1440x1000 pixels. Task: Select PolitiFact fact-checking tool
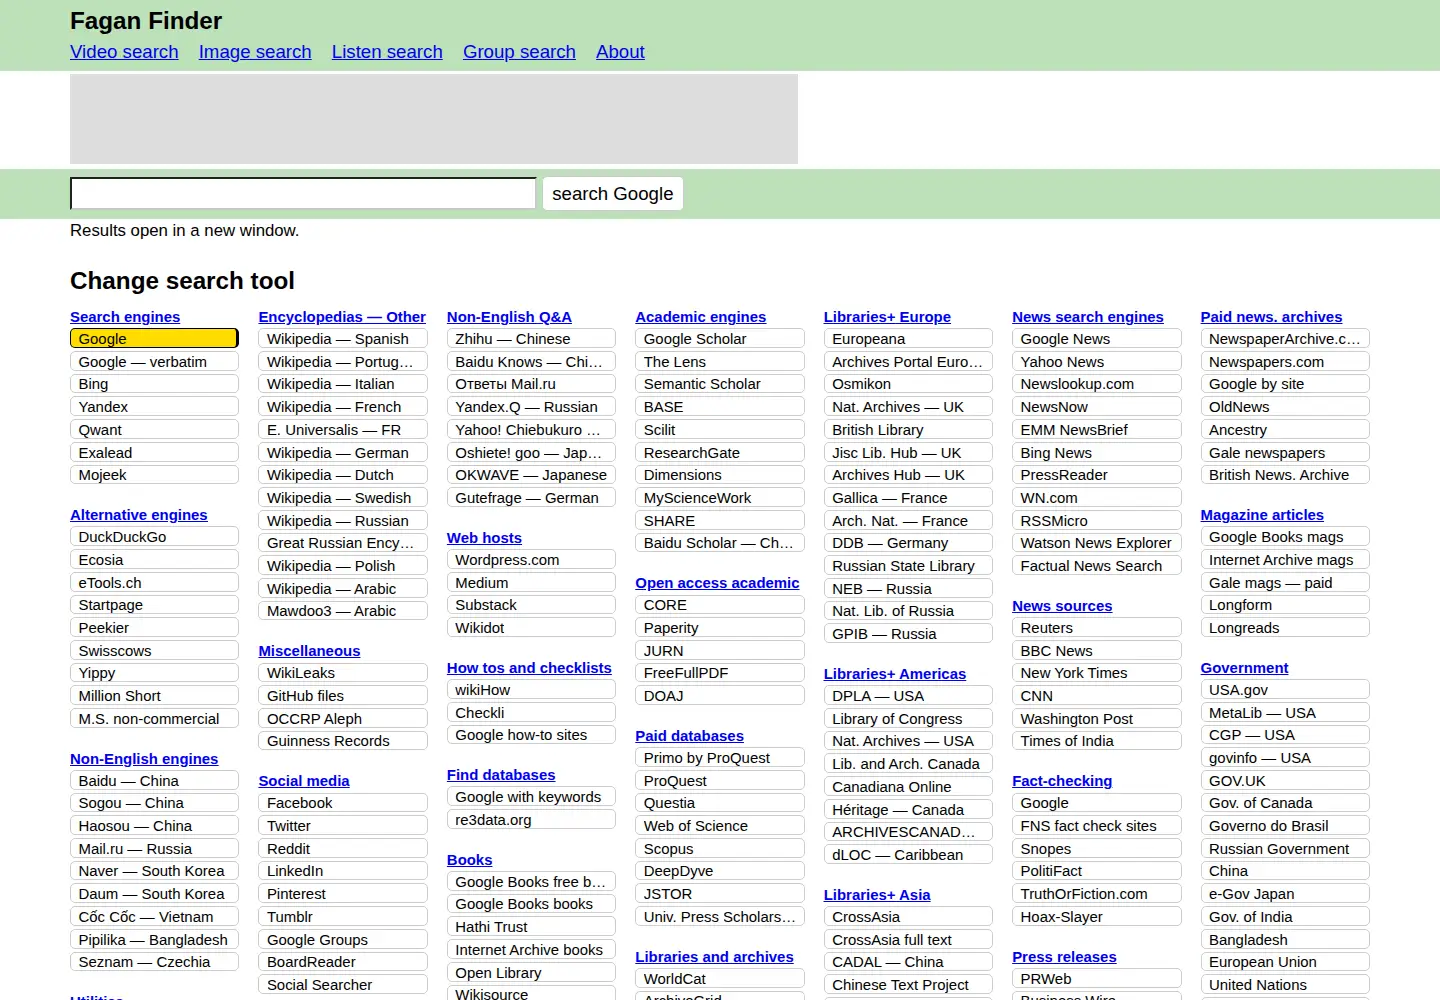1097,871
